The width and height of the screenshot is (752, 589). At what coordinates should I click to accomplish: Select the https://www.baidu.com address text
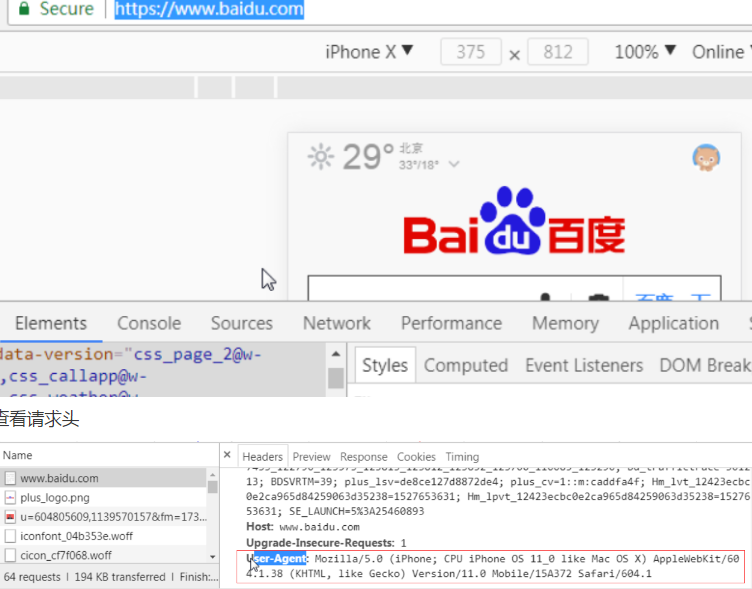tap(209, 9)
